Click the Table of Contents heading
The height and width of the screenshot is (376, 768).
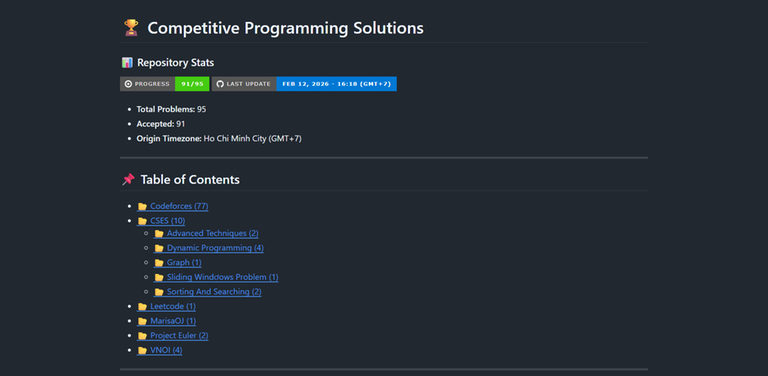pos(190,180)
